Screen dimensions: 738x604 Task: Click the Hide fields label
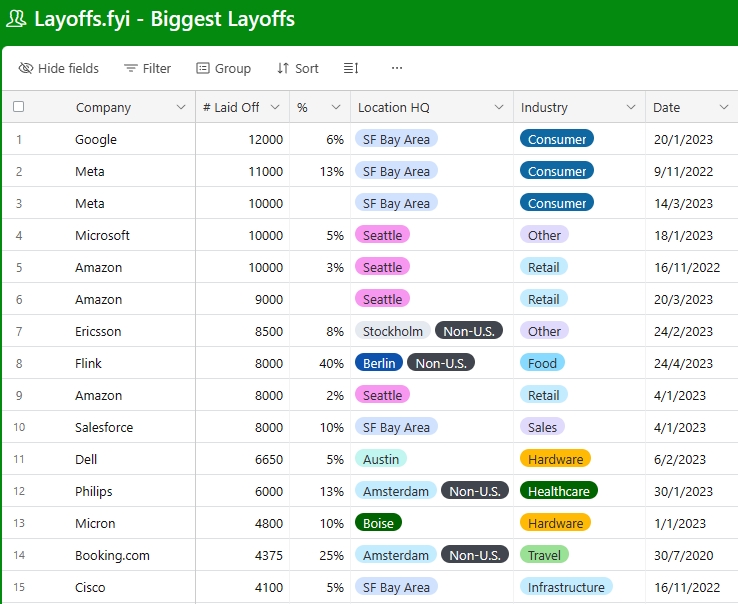pyautogui.click(x=68, y=69)
